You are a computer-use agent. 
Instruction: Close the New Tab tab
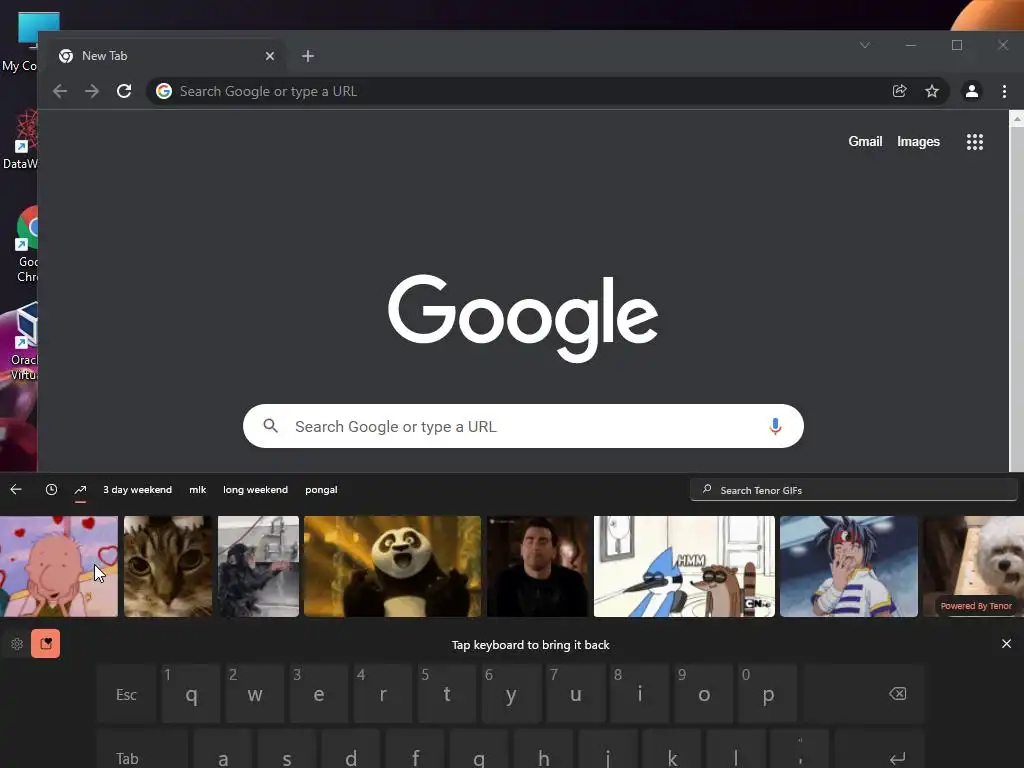click(270, 56)
